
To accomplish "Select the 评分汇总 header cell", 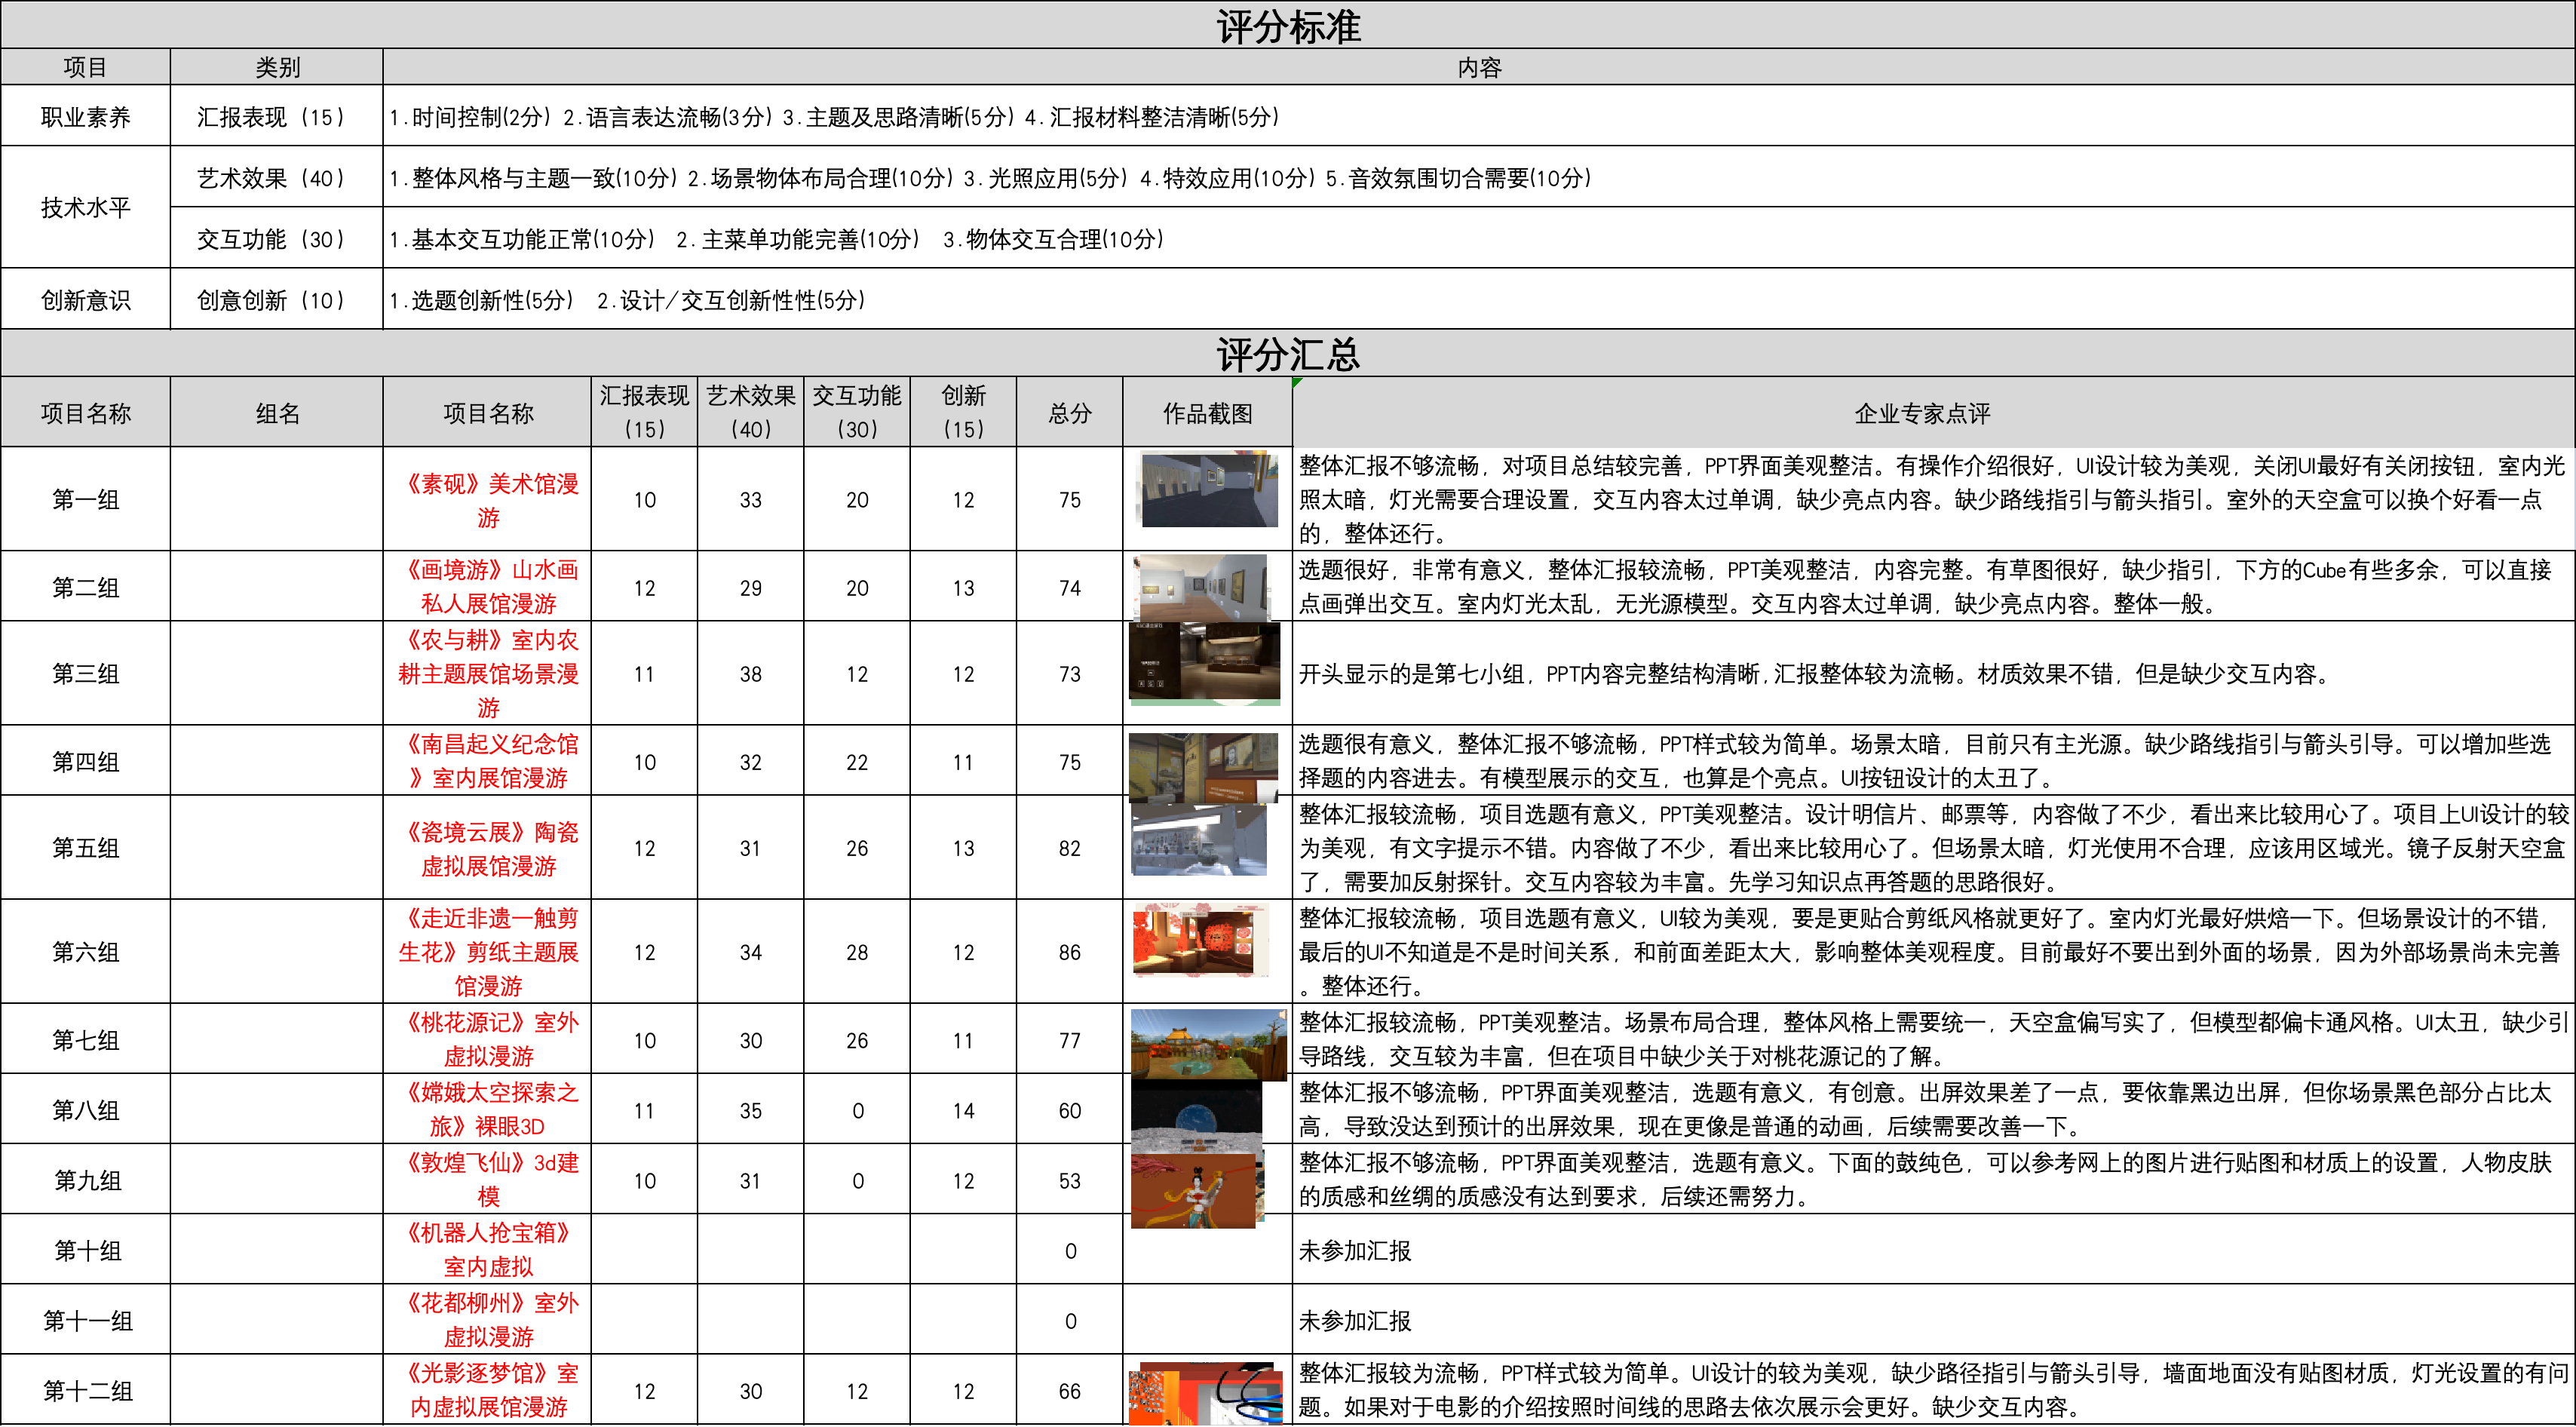I will click(x=1288, y=353).
